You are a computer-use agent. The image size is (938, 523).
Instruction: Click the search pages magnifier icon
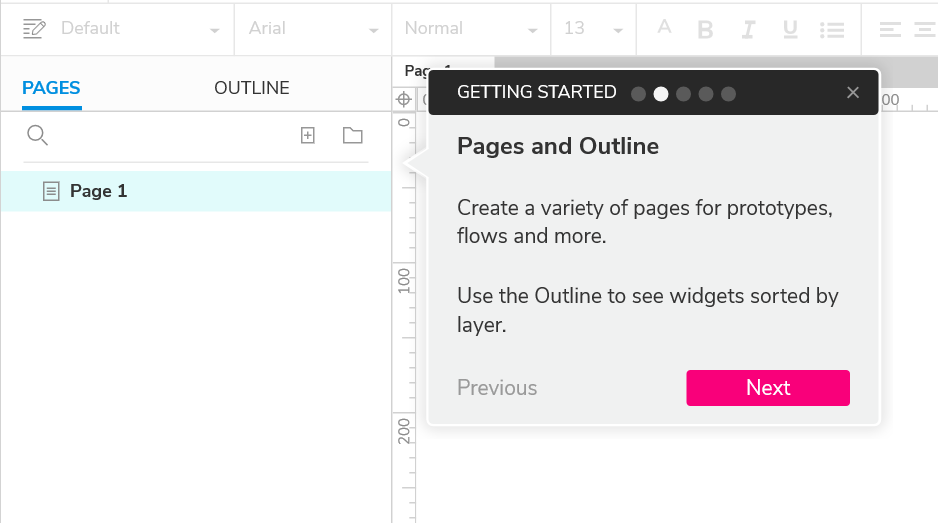click(x=37, y=135)
